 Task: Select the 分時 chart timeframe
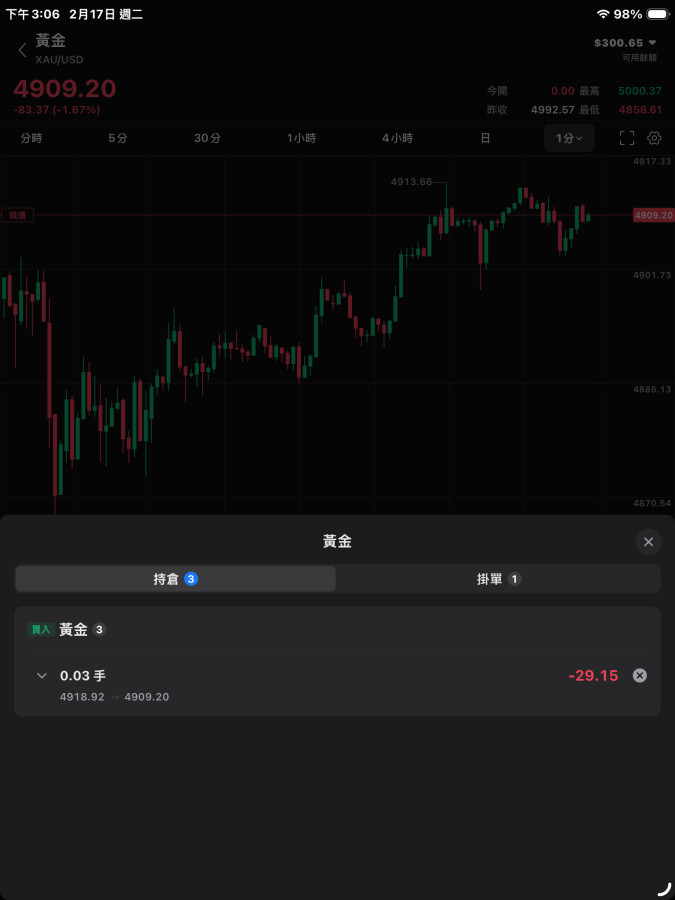31,138
